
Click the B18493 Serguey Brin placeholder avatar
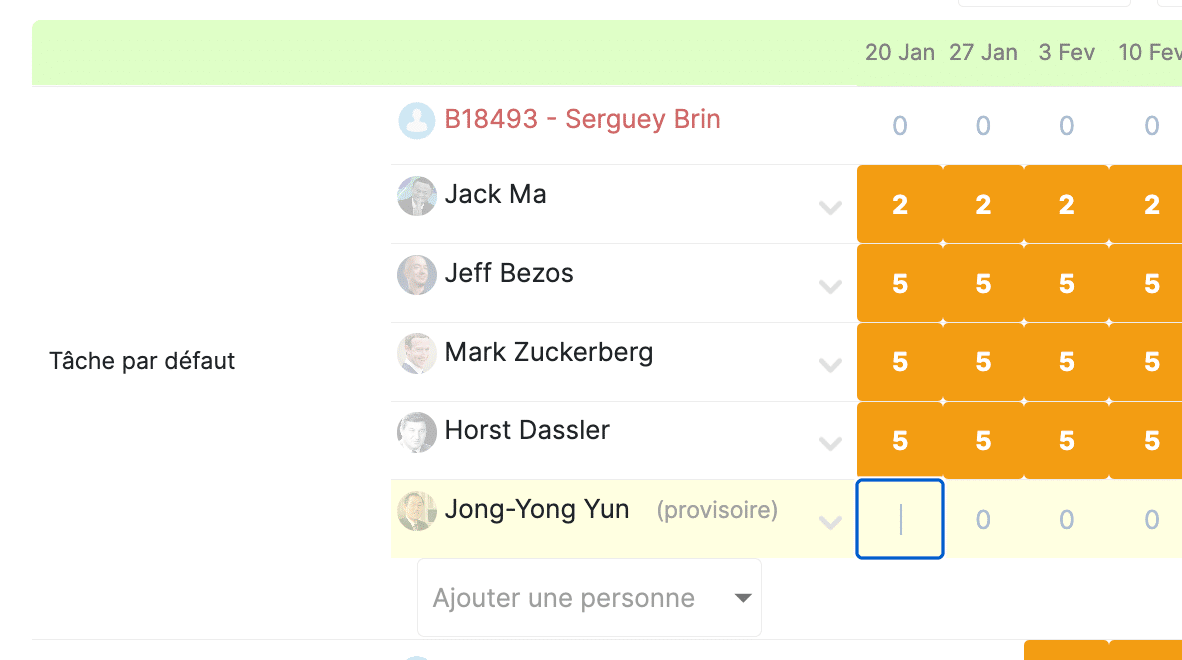tap(417, 121)
